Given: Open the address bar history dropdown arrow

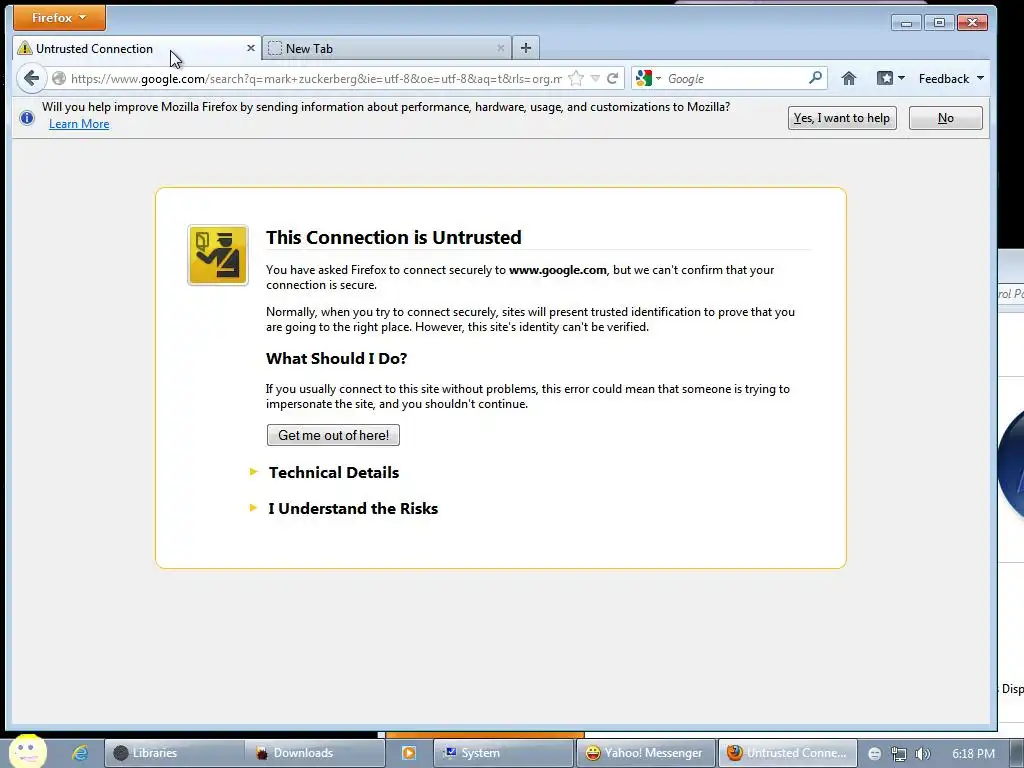Looking at the screenshot, I should [595, 78].
